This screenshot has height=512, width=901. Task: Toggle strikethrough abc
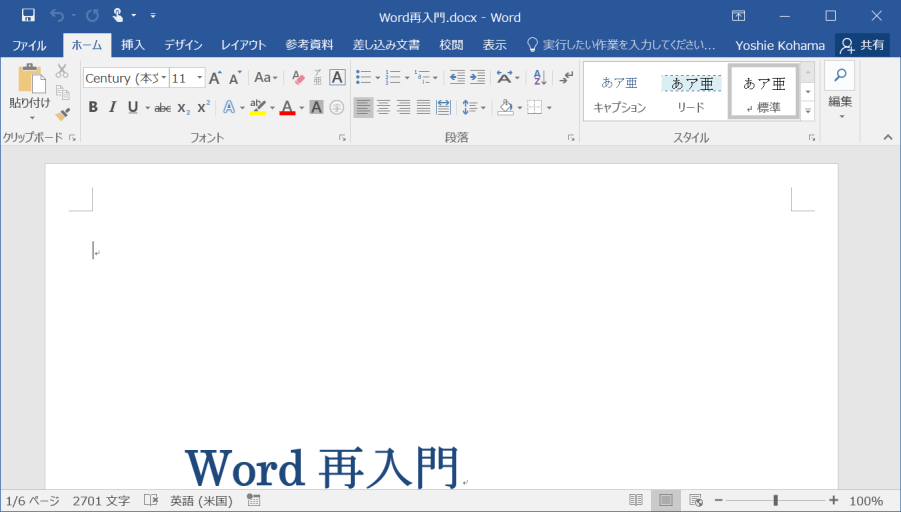[163, 107]
